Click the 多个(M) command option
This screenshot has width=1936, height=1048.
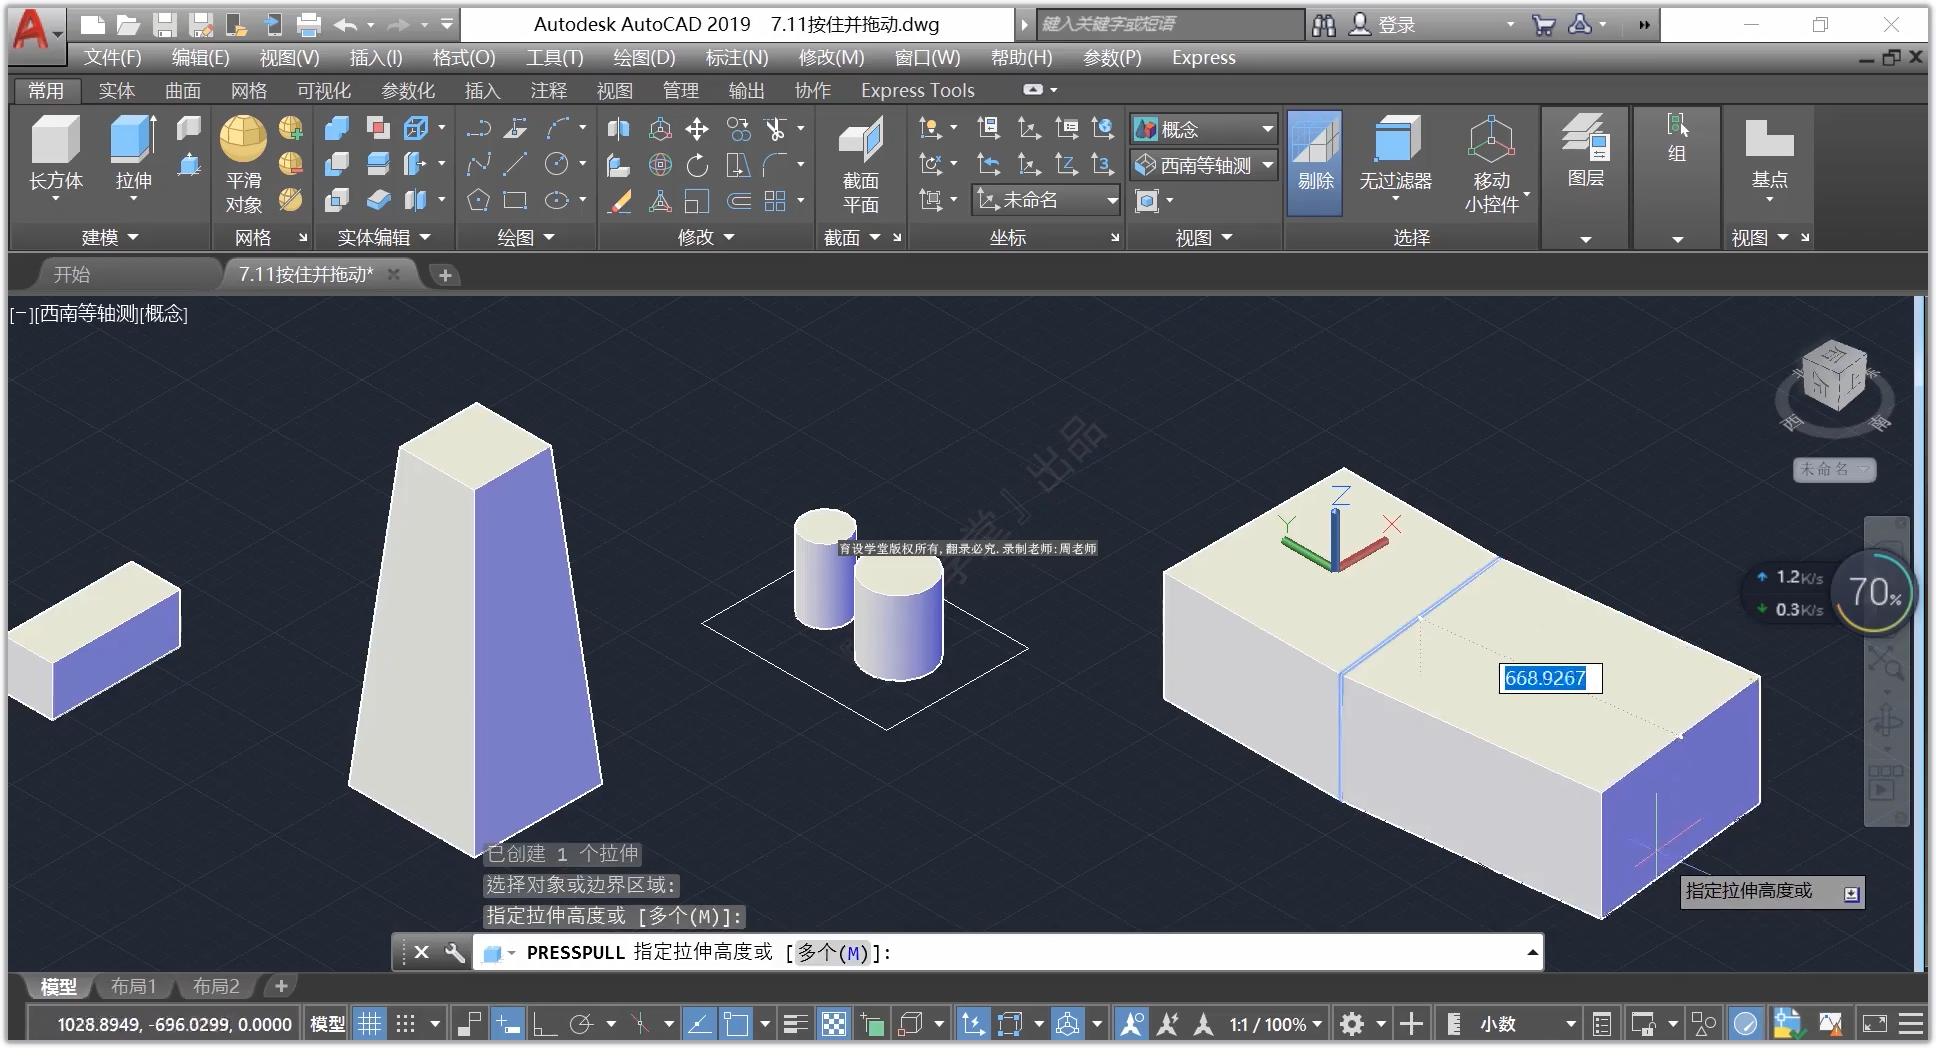click(833, 952)
